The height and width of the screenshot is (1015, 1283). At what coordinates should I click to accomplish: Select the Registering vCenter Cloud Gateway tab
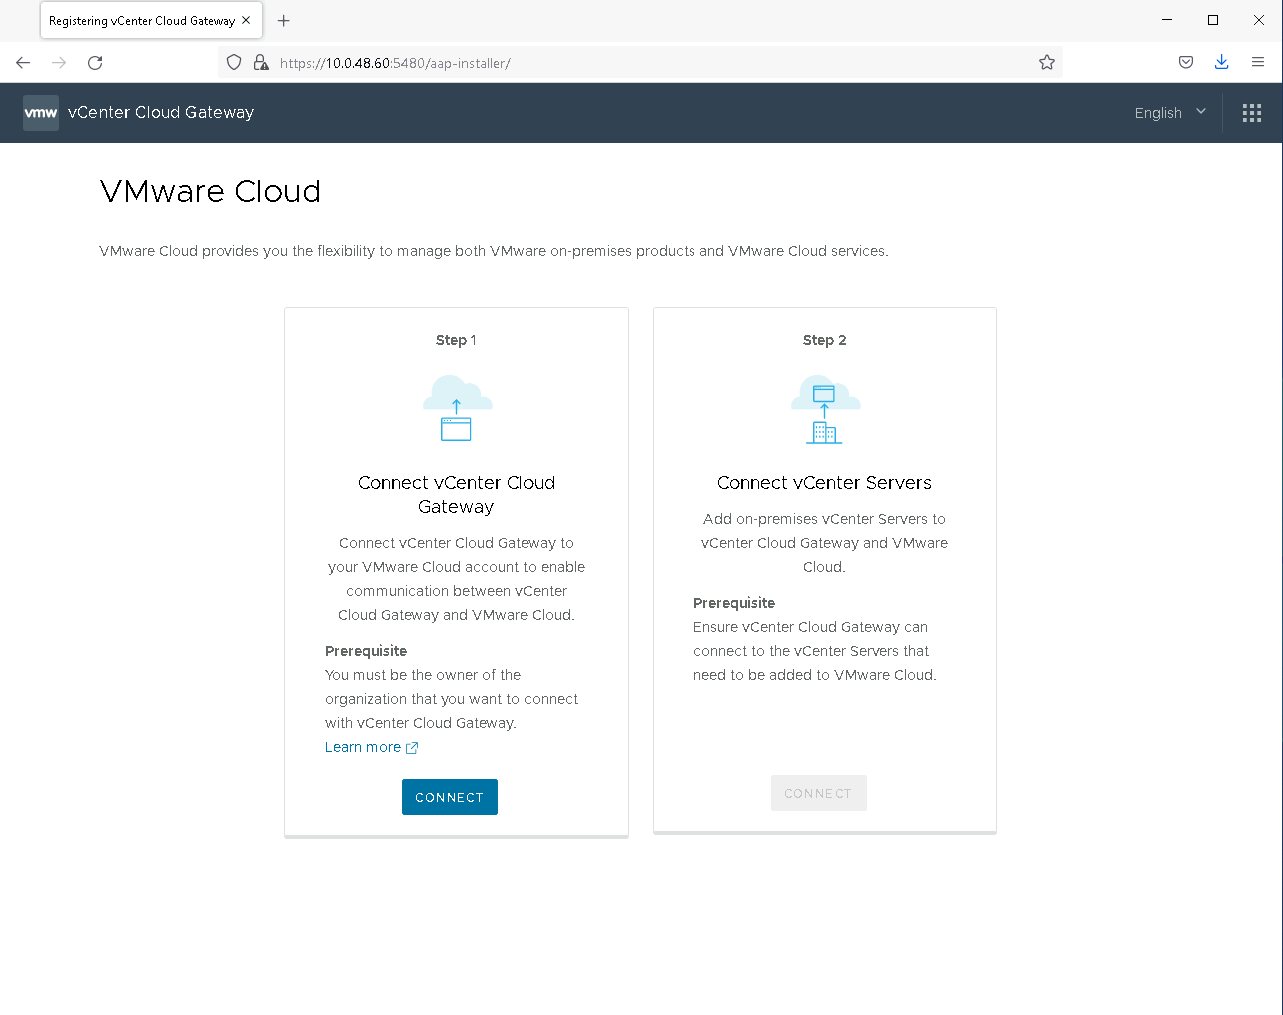[x=141, y=21]
